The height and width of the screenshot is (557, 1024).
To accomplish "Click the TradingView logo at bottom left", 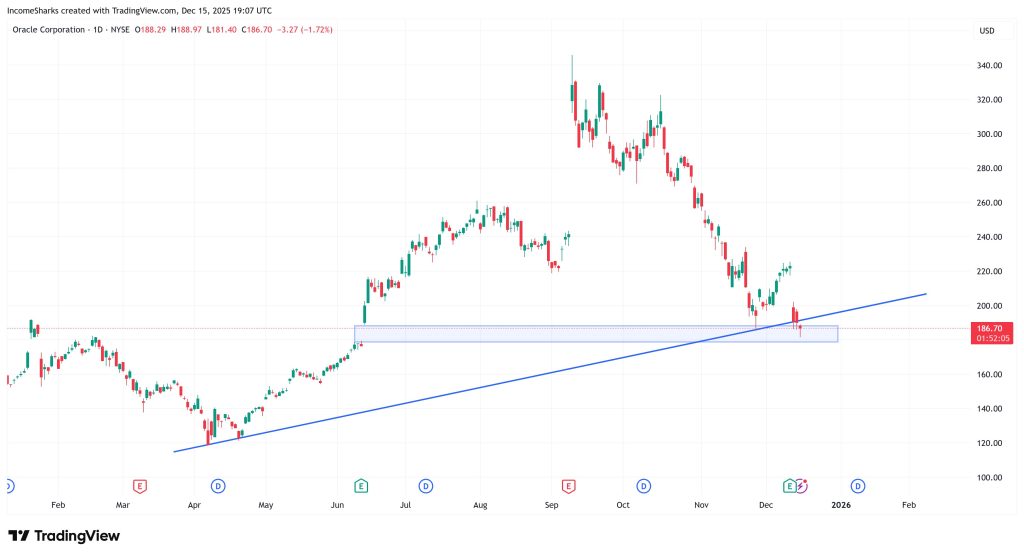I will pos(64,536).
